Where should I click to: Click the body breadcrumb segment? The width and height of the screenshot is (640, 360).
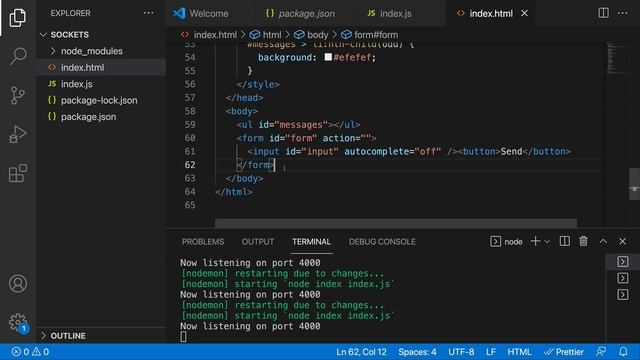pos(311,35)
